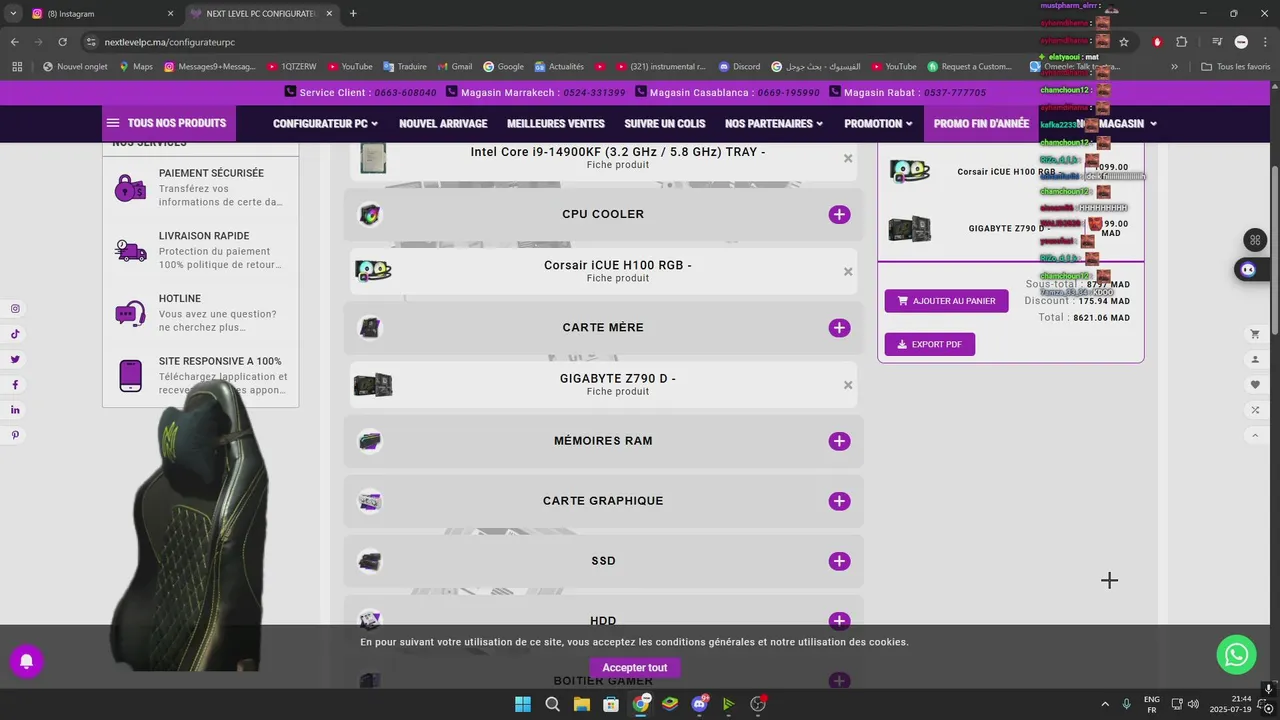The height and width of the screenshot is (720, 1280).
Task: Expand the CARTE GRAPHIQUE plus icon
Action: (x=839, y=501)
